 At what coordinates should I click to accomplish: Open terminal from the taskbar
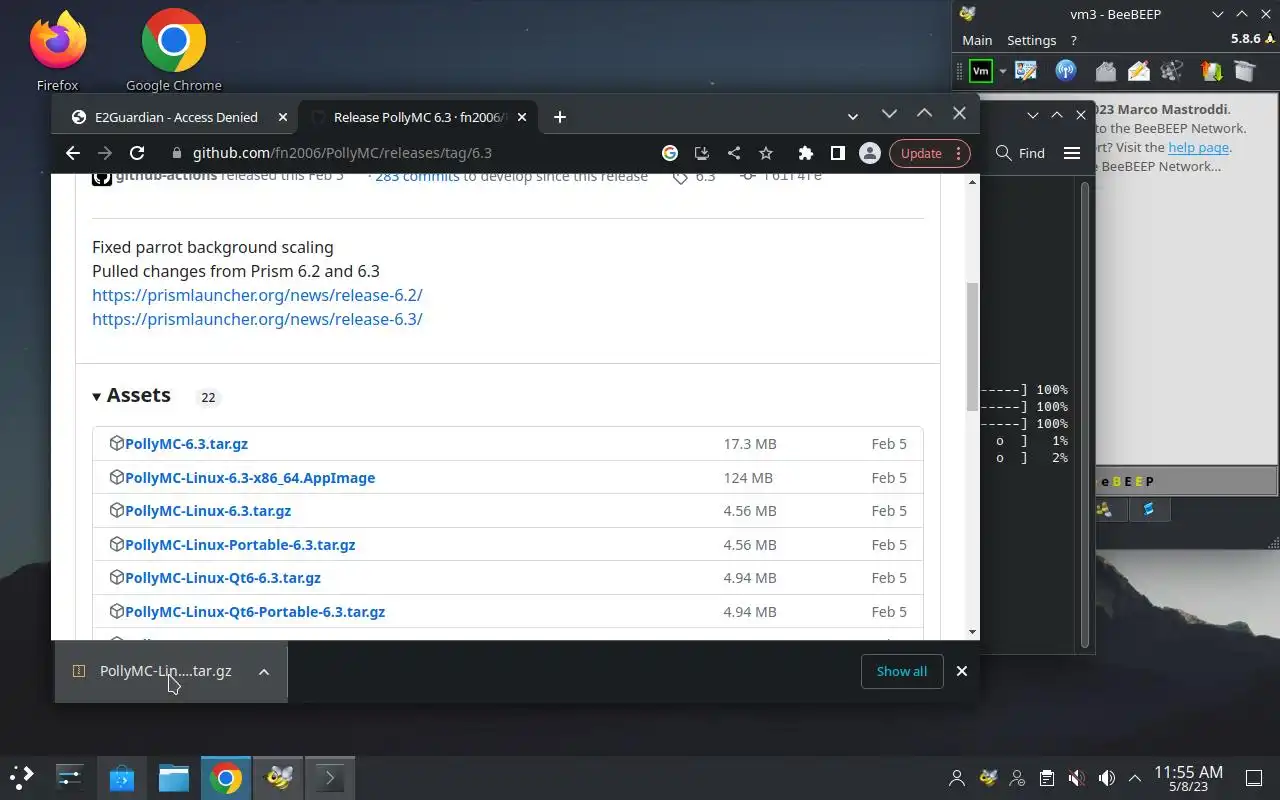(330, 777)
